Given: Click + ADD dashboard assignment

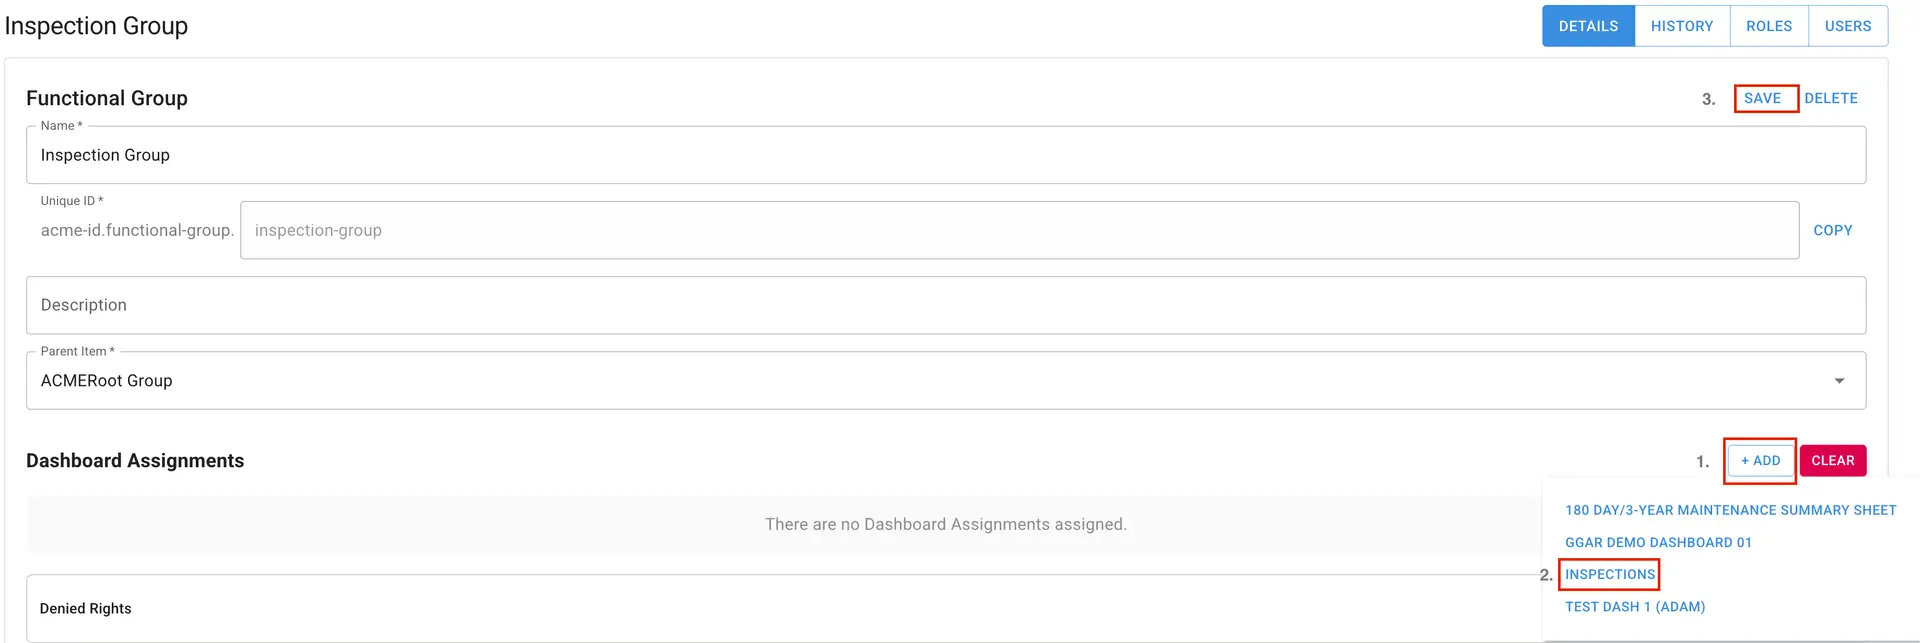Looking at the screenshot, I should pyautogui.click(x=1760, y=460).
